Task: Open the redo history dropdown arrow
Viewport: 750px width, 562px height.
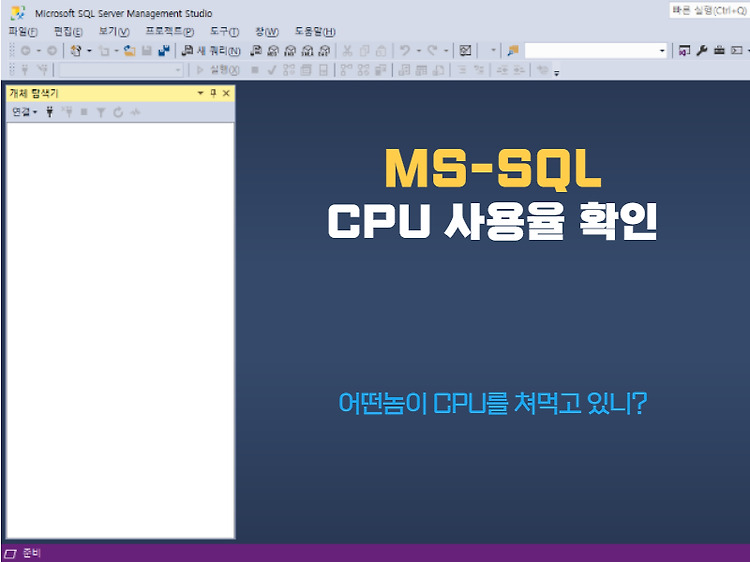Action: pyautogui.click(x=446, y=50)
